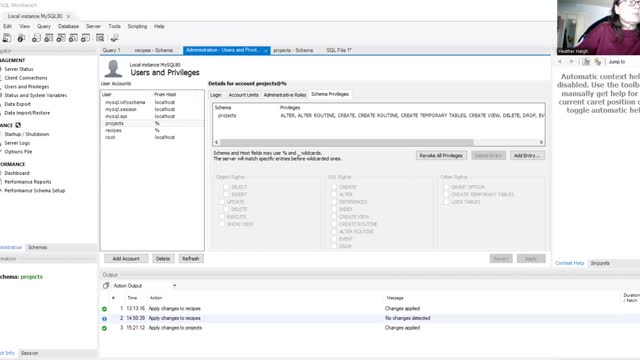Click the icon left of Action Output
The height and width of the screenshot is (360, 640).
(106, 285)
